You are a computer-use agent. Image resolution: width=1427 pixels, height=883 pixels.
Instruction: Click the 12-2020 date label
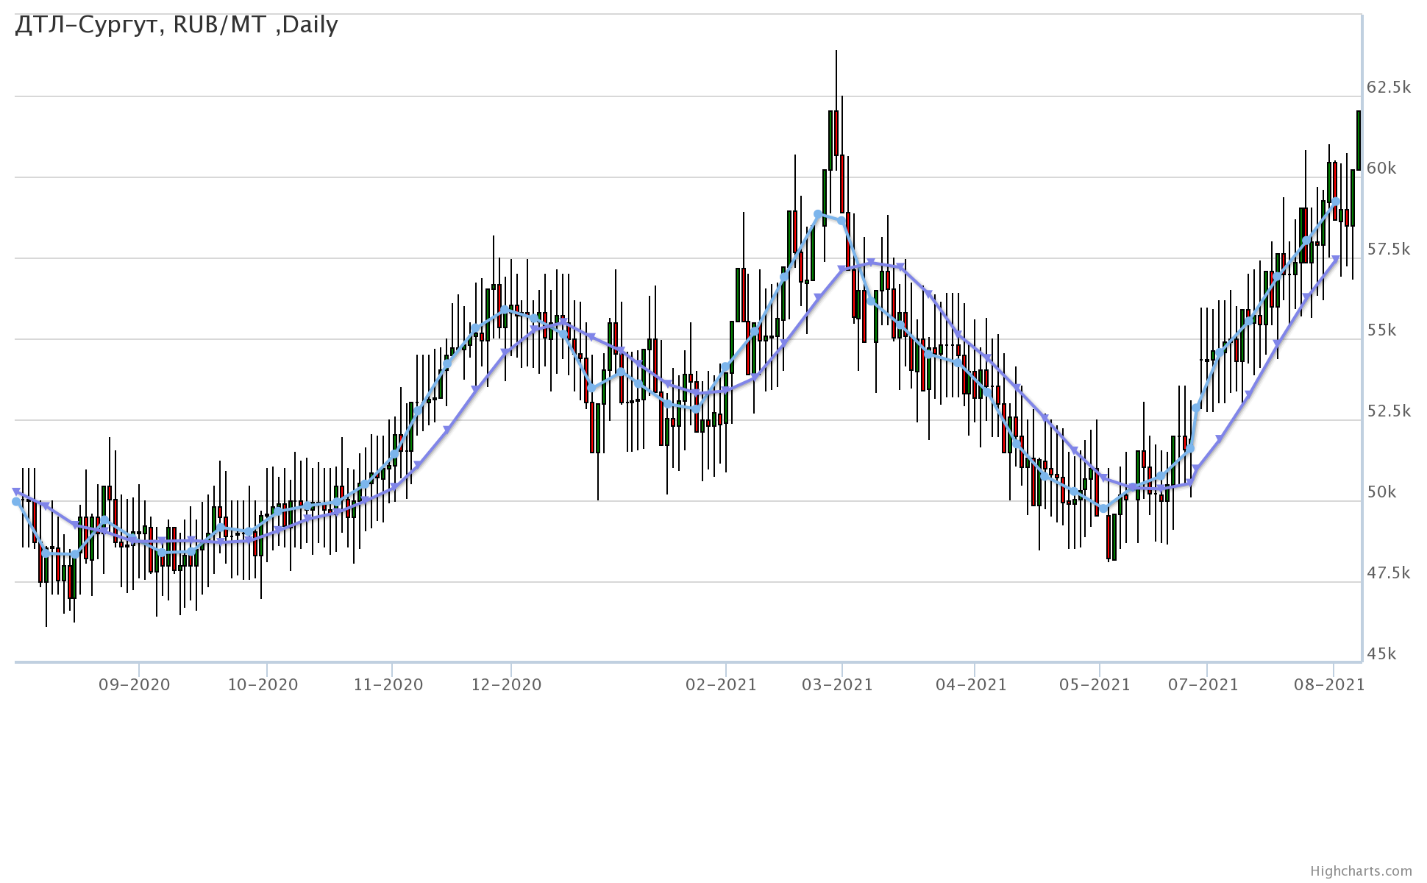(506, 685)
